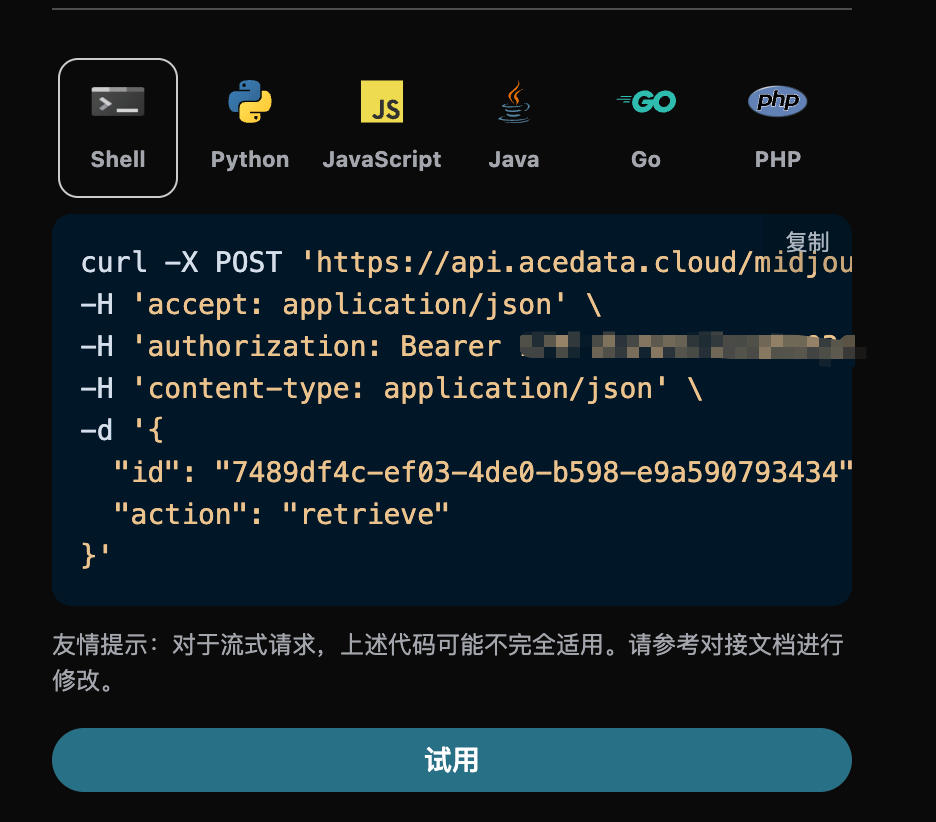Viewport: 936px width, 822px height.
Task: Click the content-type application/json header line
Action: click(392, 389)
